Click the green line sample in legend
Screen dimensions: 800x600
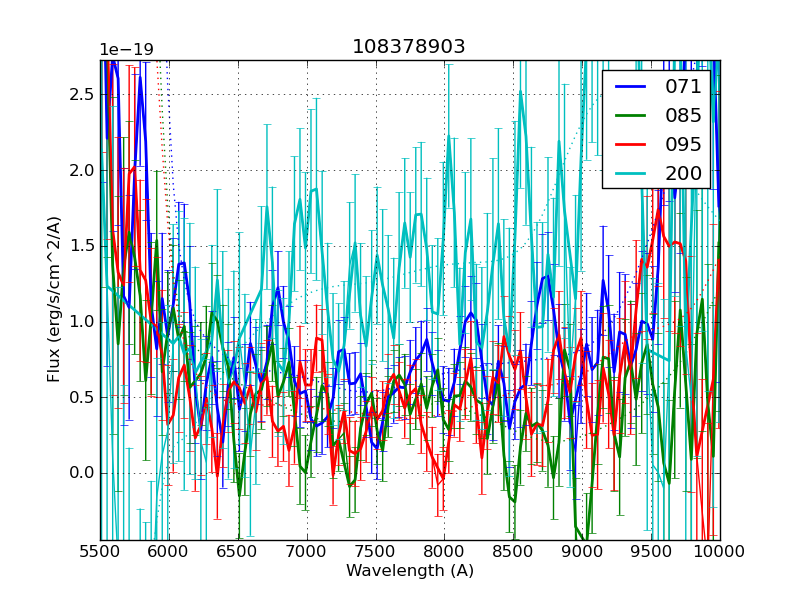click(630, 116)
